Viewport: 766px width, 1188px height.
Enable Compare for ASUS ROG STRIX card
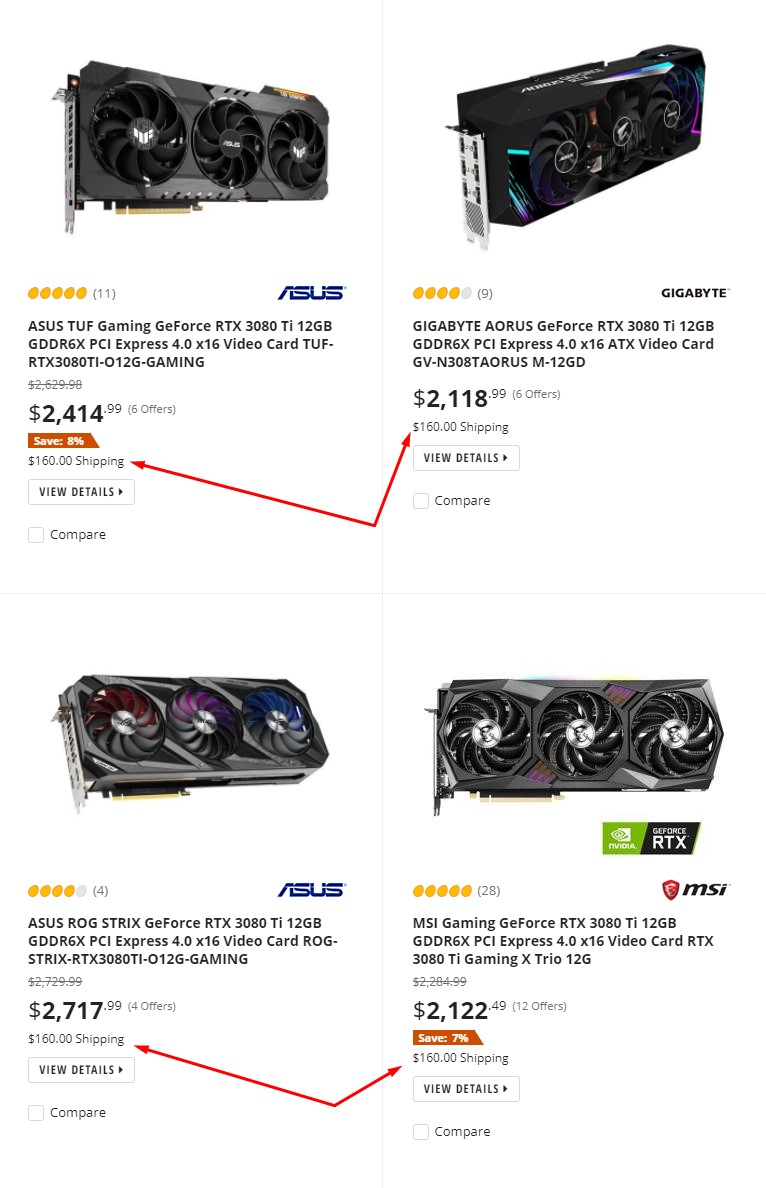pyautogui.click(x=36, y=1113)
